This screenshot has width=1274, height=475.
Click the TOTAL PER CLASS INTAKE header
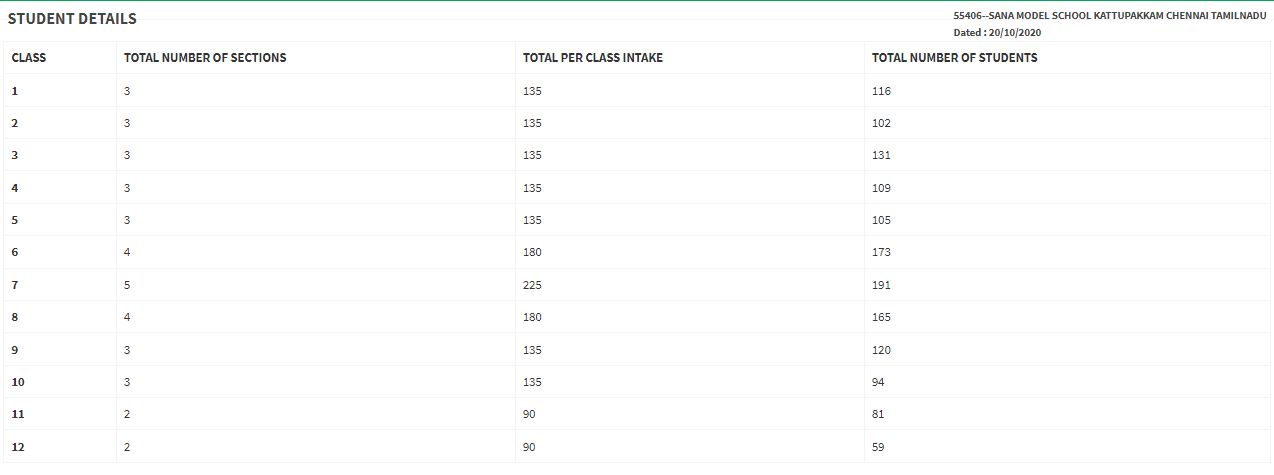(x=593, y=58)
